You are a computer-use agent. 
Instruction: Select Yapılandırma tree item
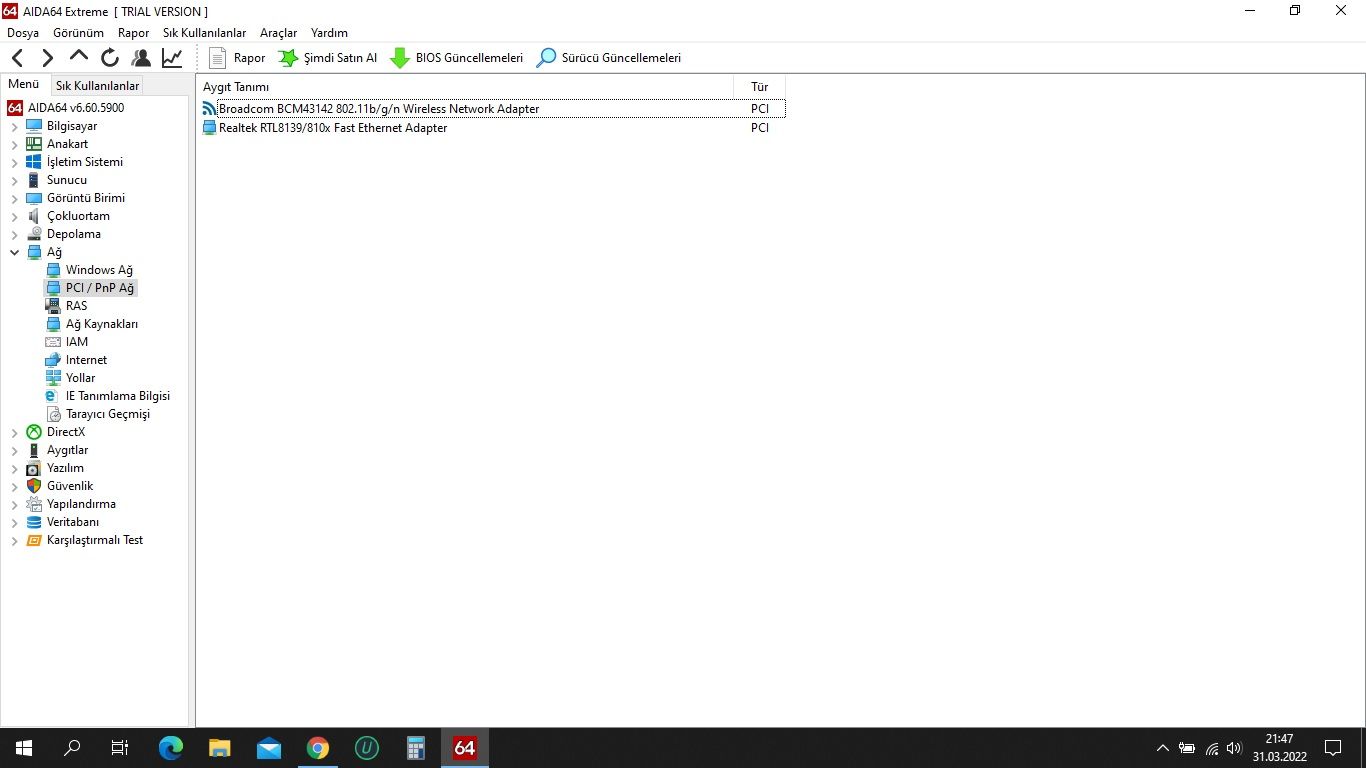81,504
